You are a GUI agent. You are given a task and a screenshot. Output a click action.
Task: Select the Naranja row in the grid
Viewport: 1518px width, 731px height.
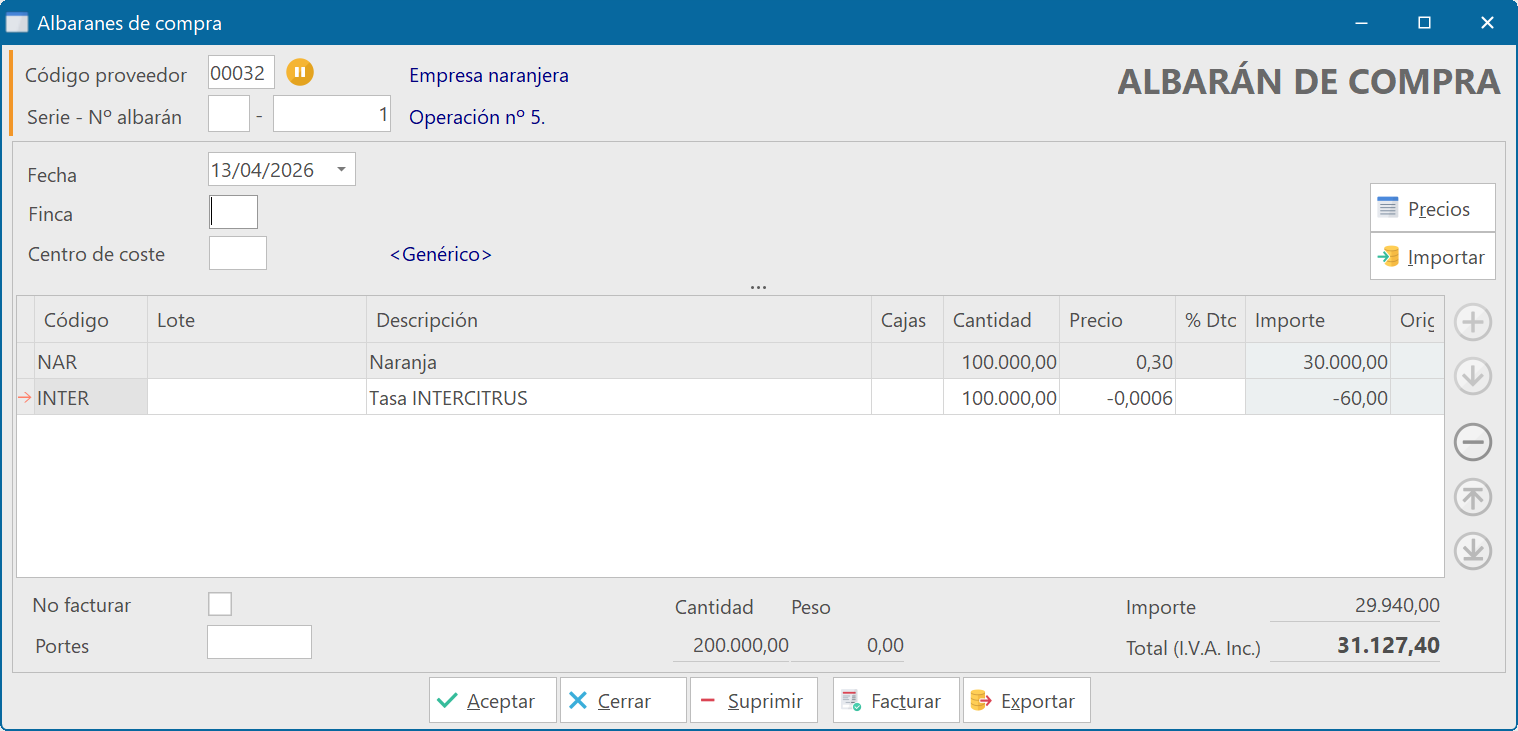point(600,362)
